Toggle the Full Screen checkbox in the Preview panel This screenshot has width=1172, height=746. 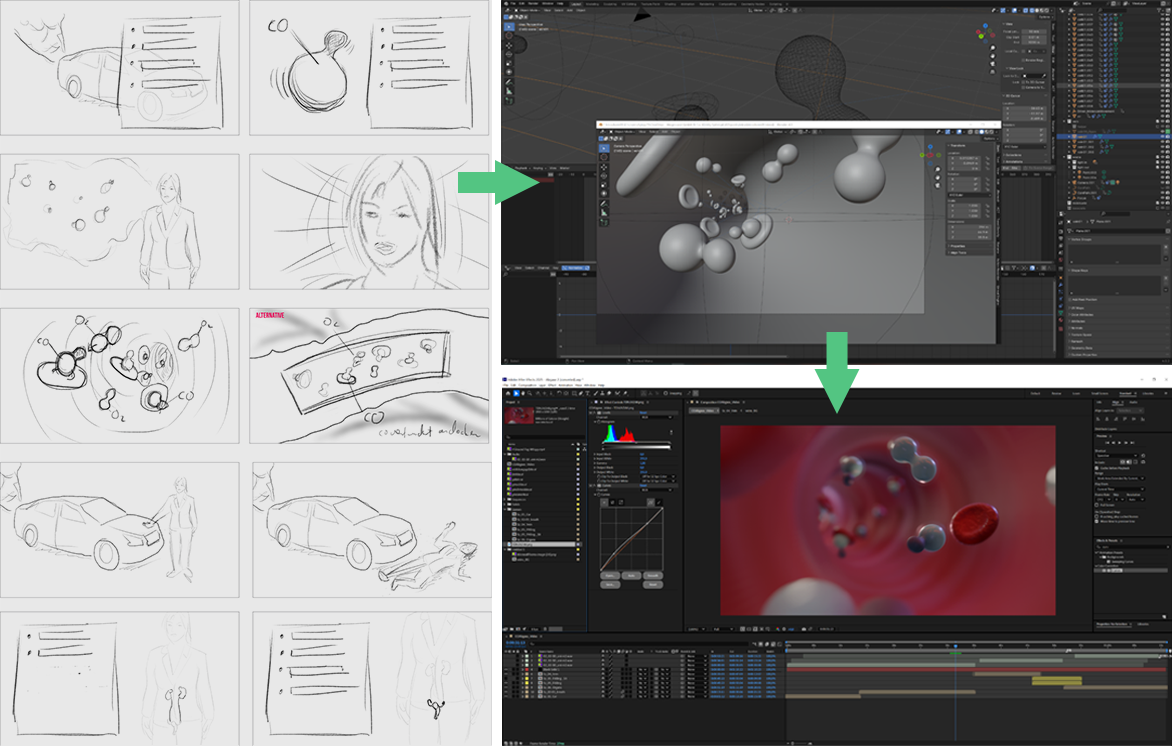tap(1098, 504)
